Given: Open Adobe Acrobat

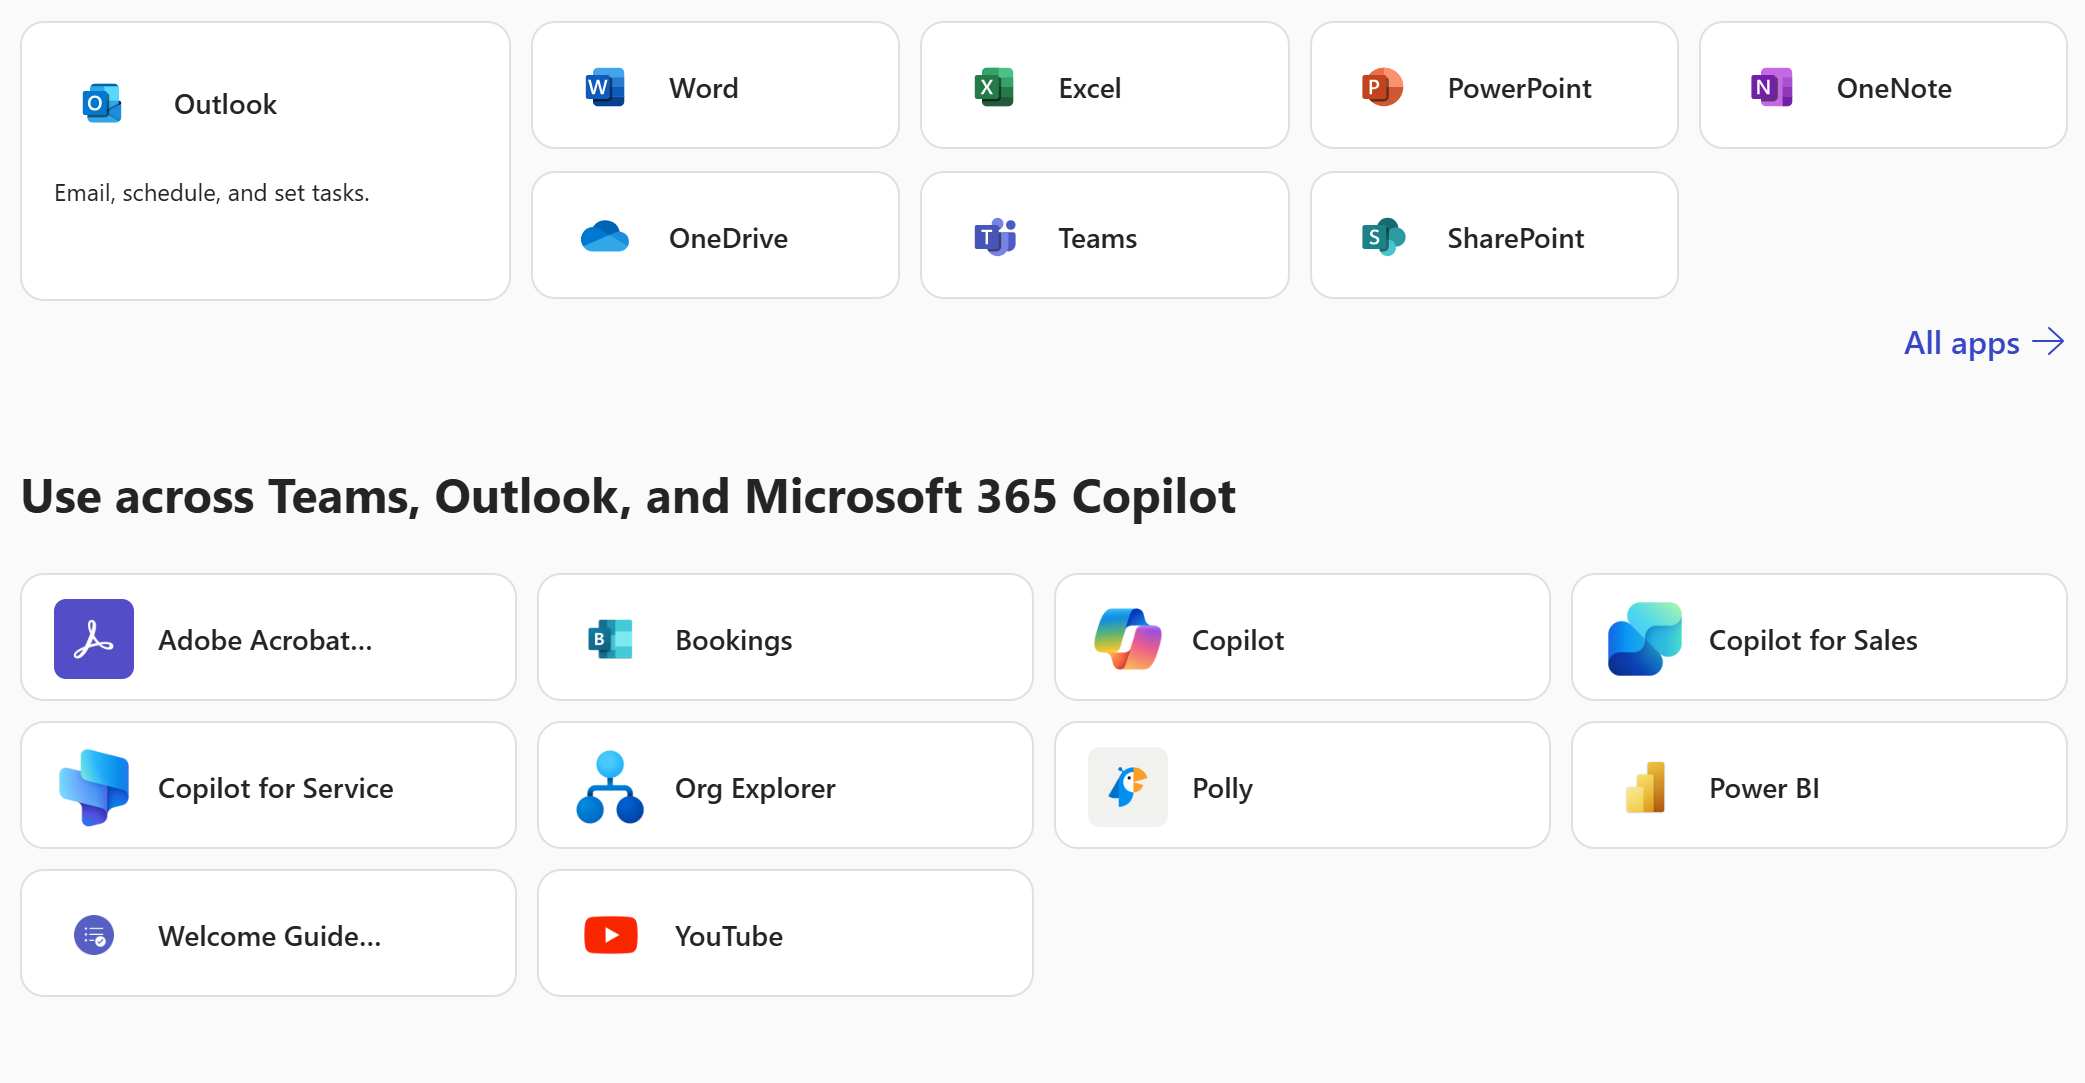Looking at the screenshot, I should click(267, 637).
